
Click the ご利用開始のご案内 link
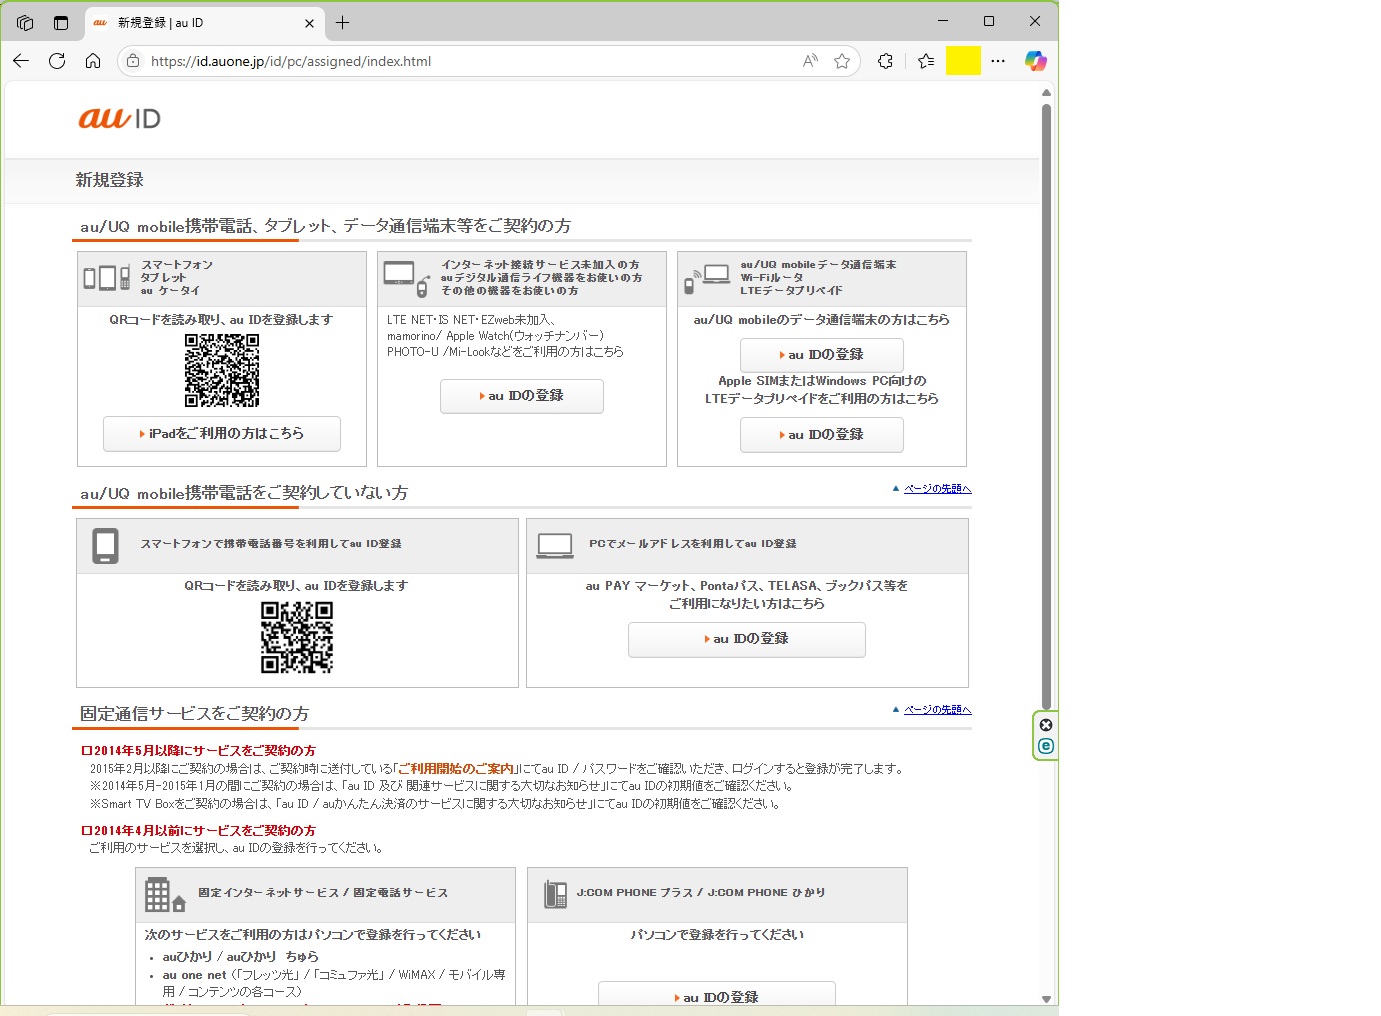point(456,769)
